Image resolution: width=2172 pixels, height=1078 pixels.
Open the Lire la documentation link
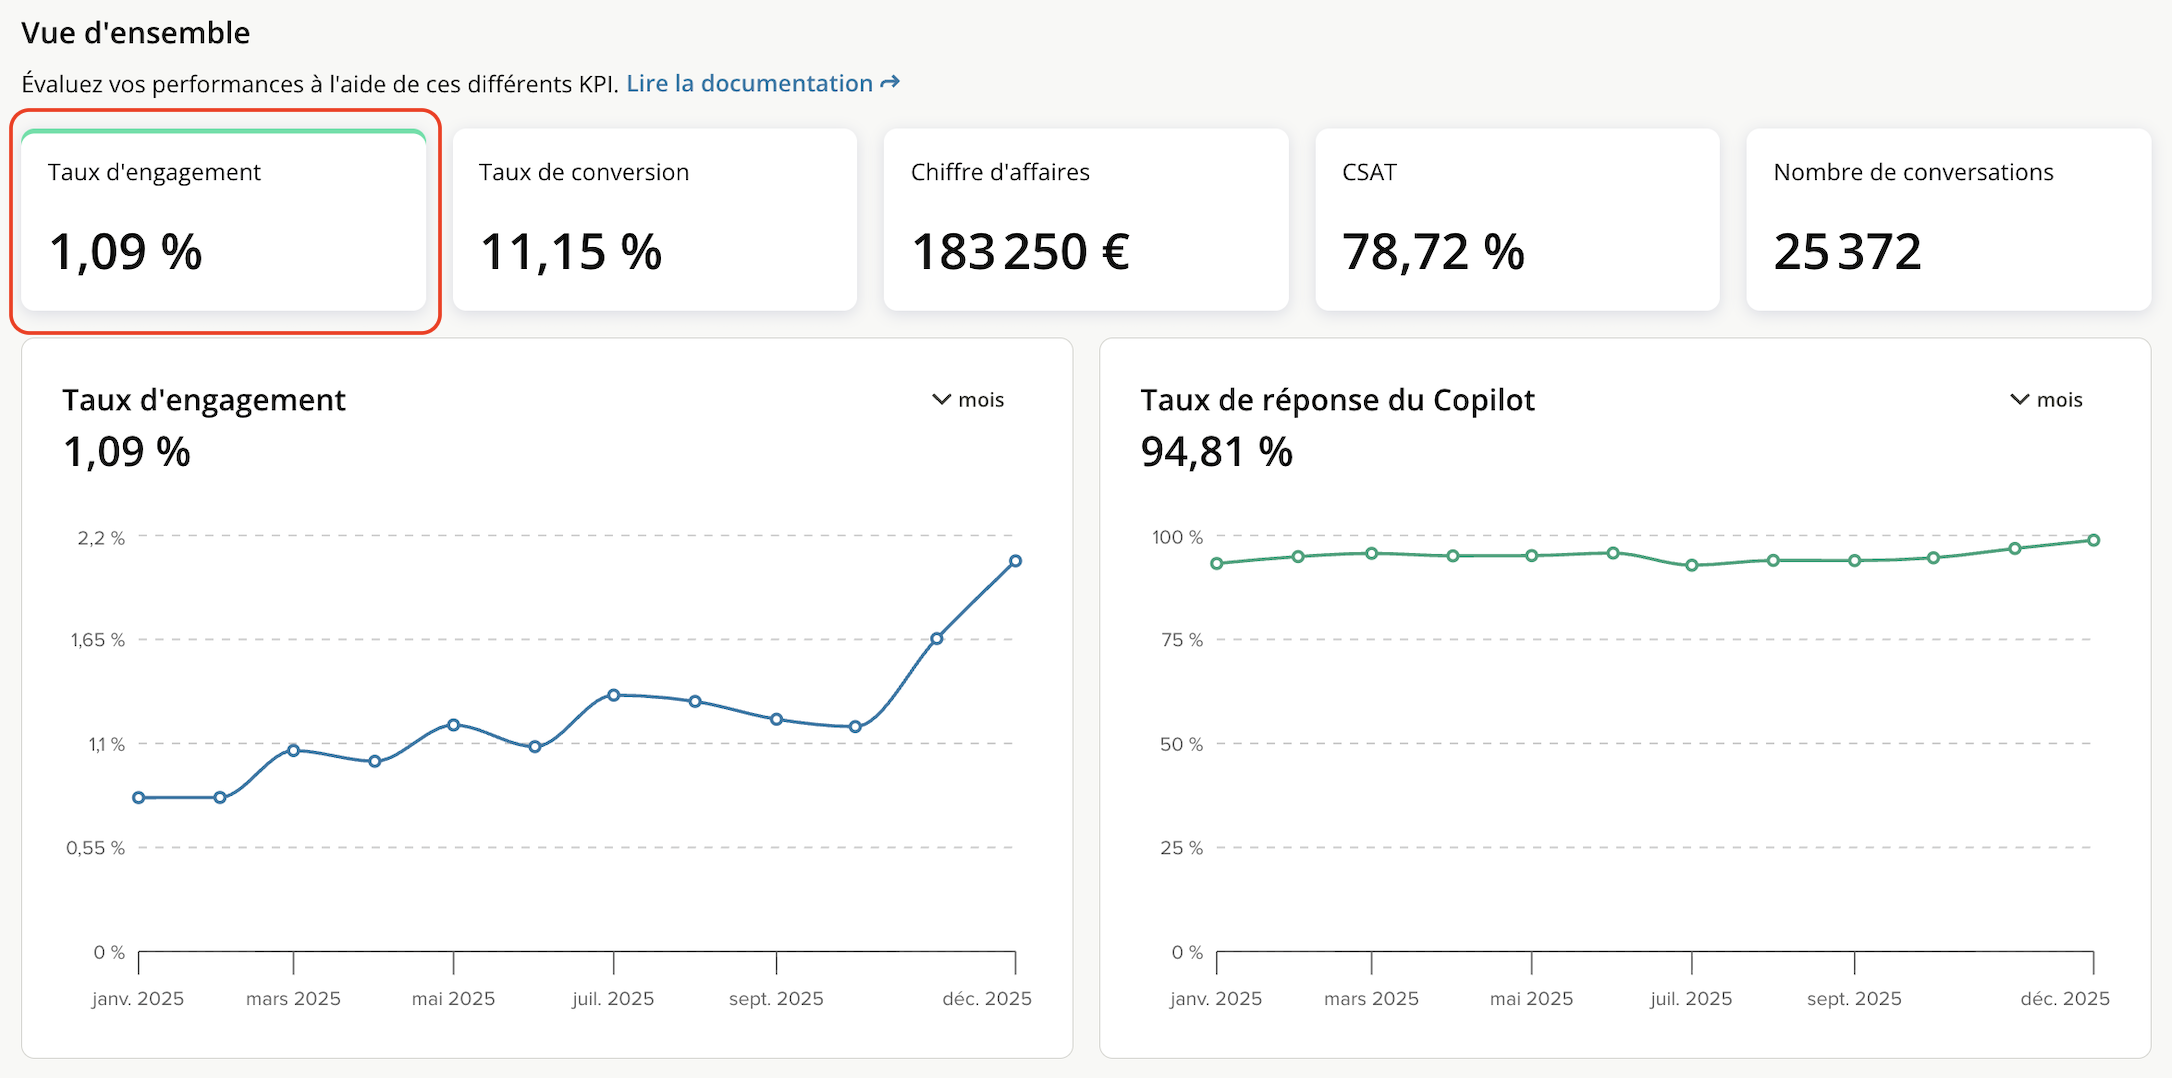(749, 84)
